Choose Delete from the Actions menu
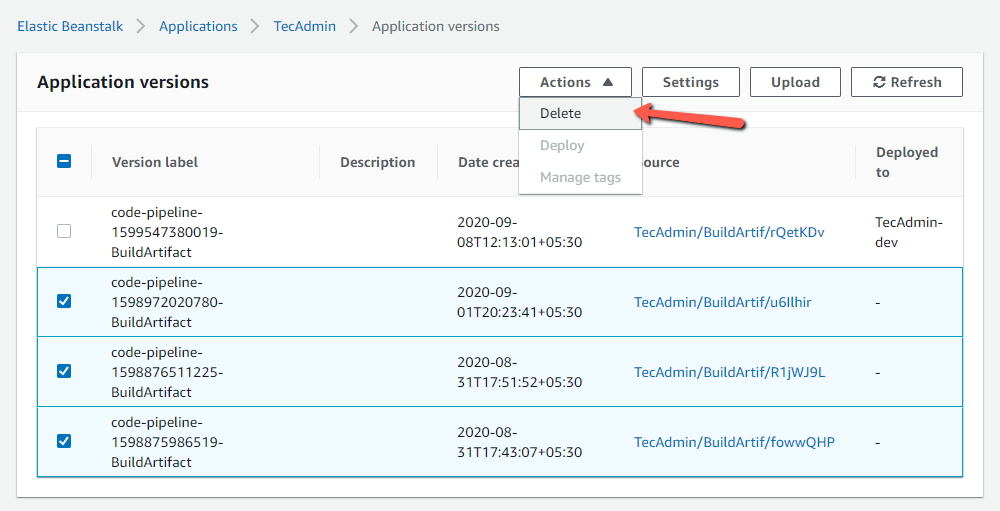1000x511 pixels. tap(580, 114)
